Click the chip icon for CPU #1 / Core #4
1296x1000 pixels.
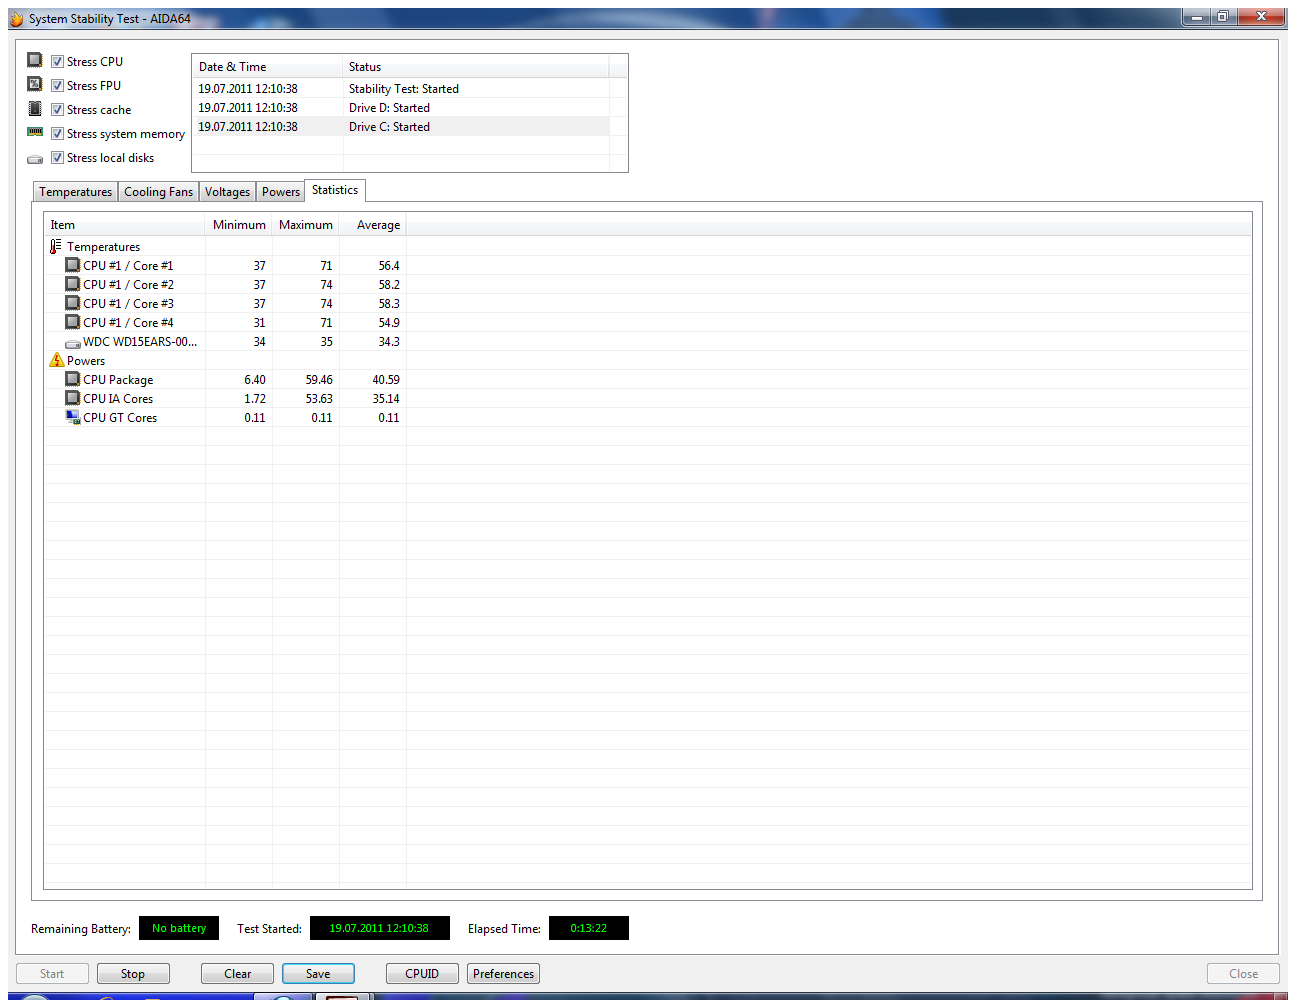pos(72,322)
